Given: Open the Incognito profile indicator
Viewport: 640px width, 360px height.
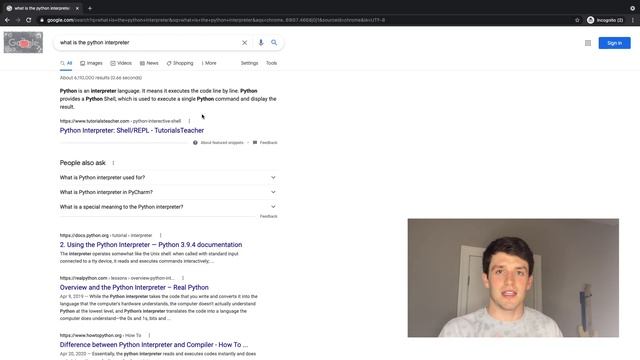Looking at the screenshot, I should 605,20.
